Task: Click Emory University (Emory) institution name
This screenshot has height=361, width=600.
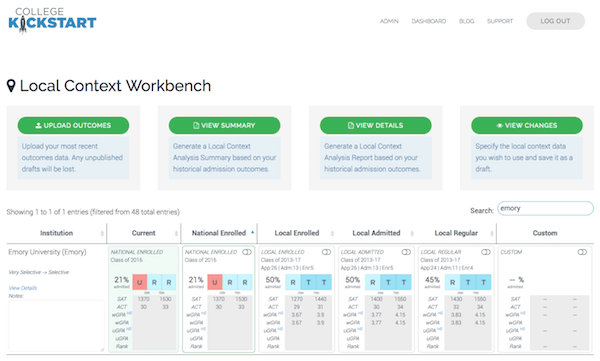Action: [x=47, y=252]
